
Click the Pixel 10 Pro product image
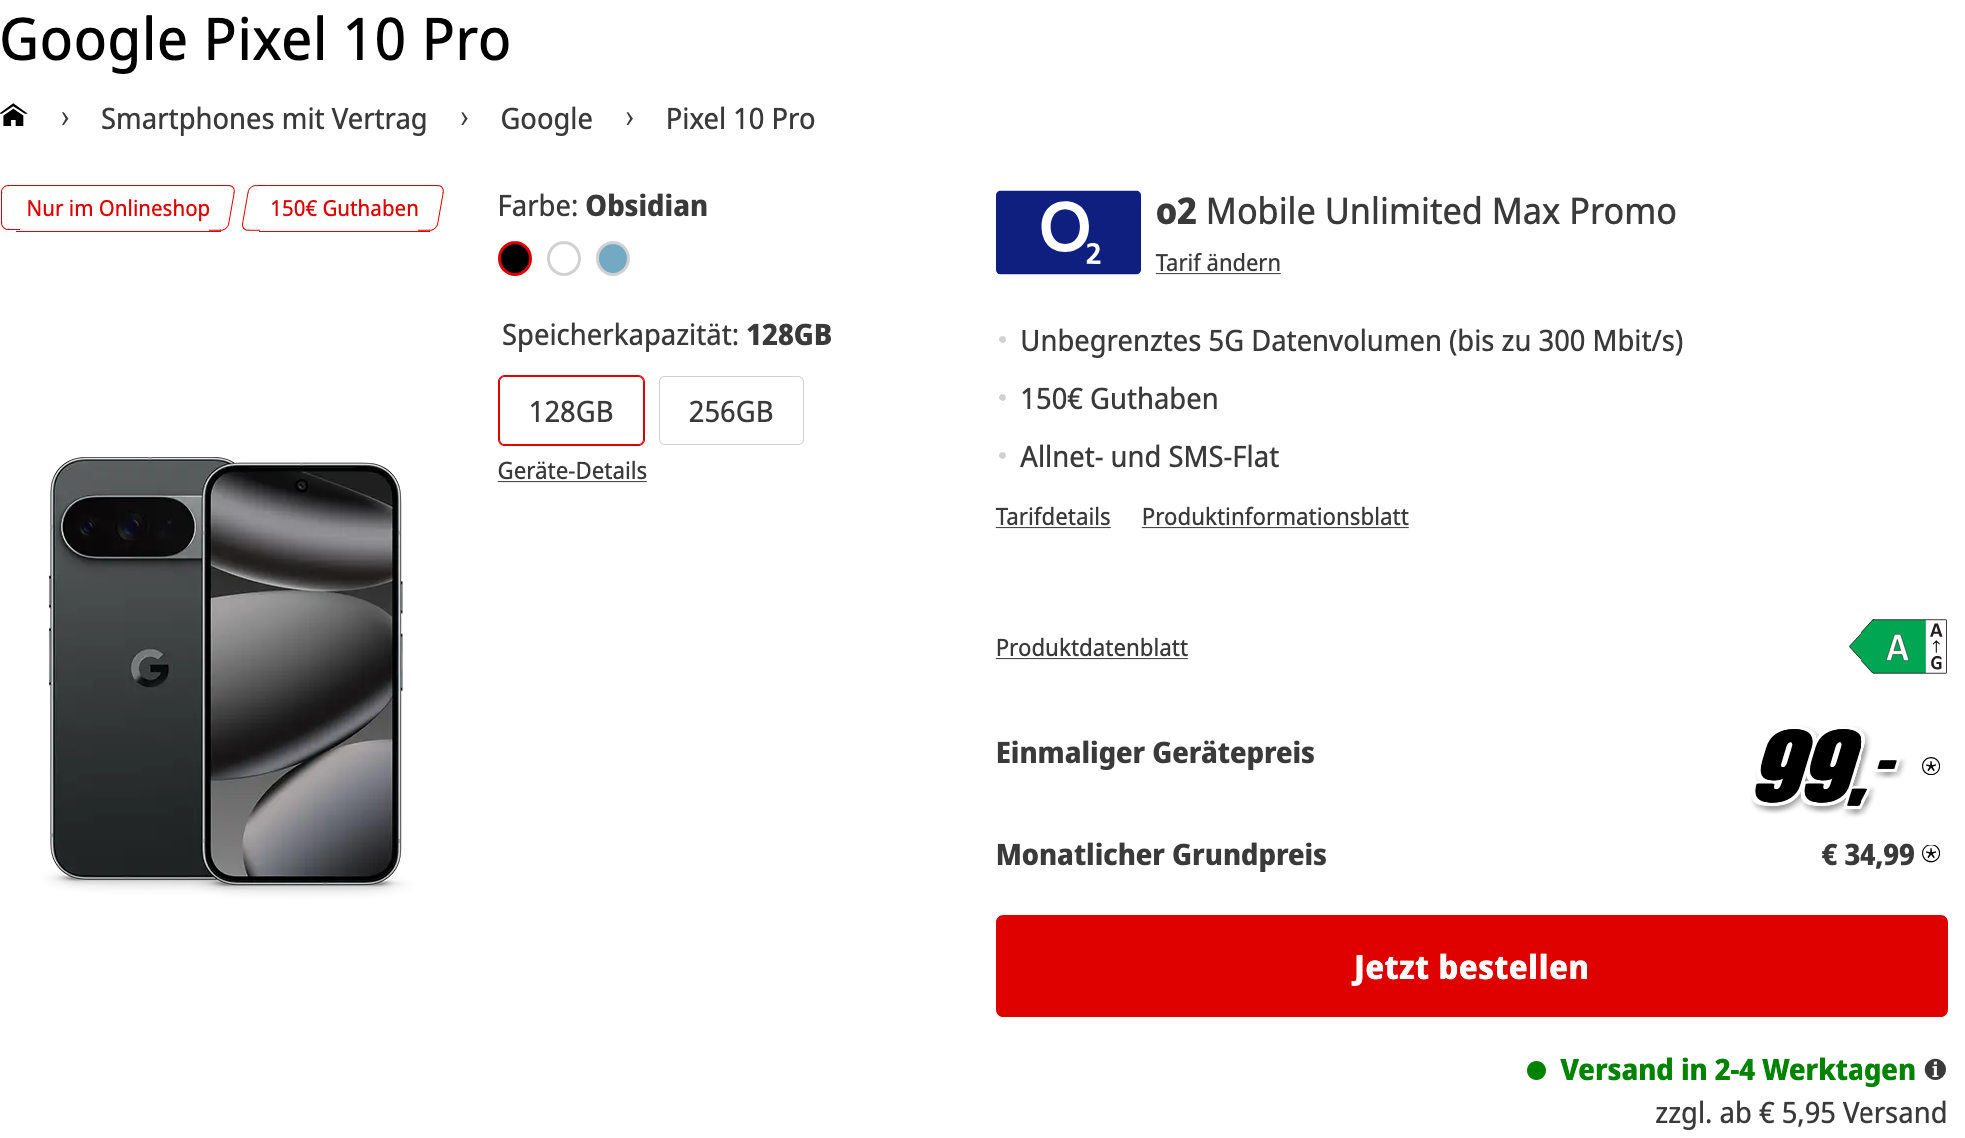226,672
